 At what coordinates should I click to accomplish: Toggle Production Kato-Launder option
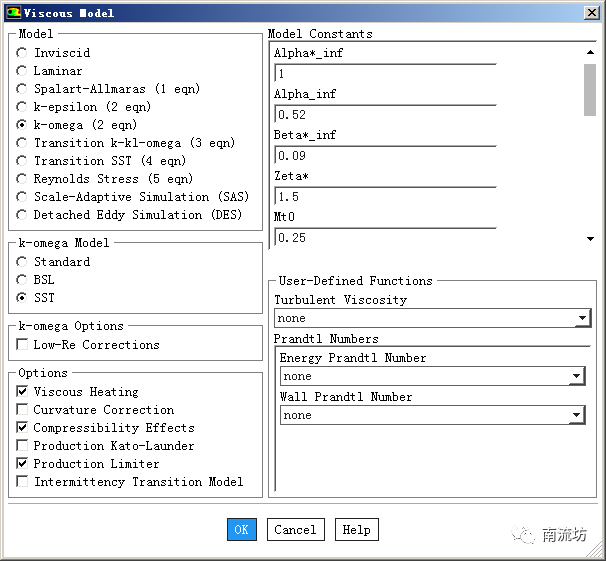pos(22,446)
